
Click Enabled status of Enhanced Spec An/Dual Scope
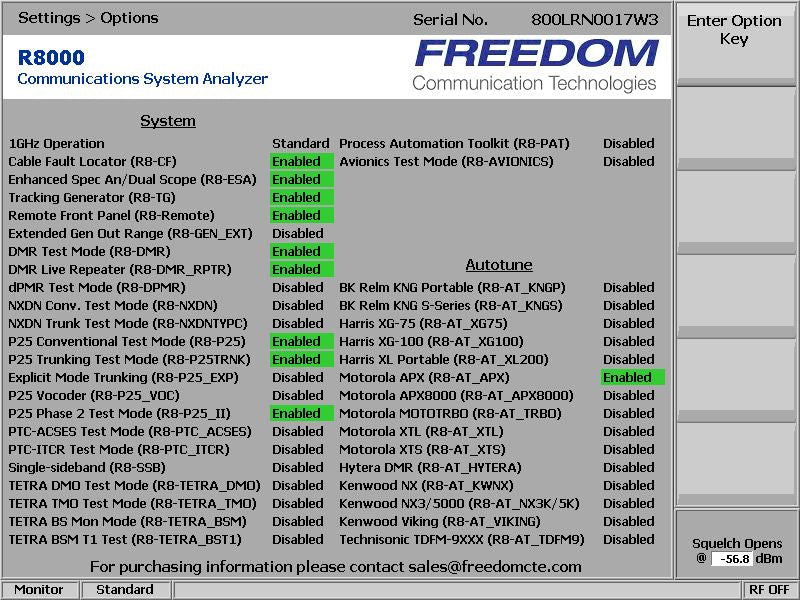(x=302, y=180)
